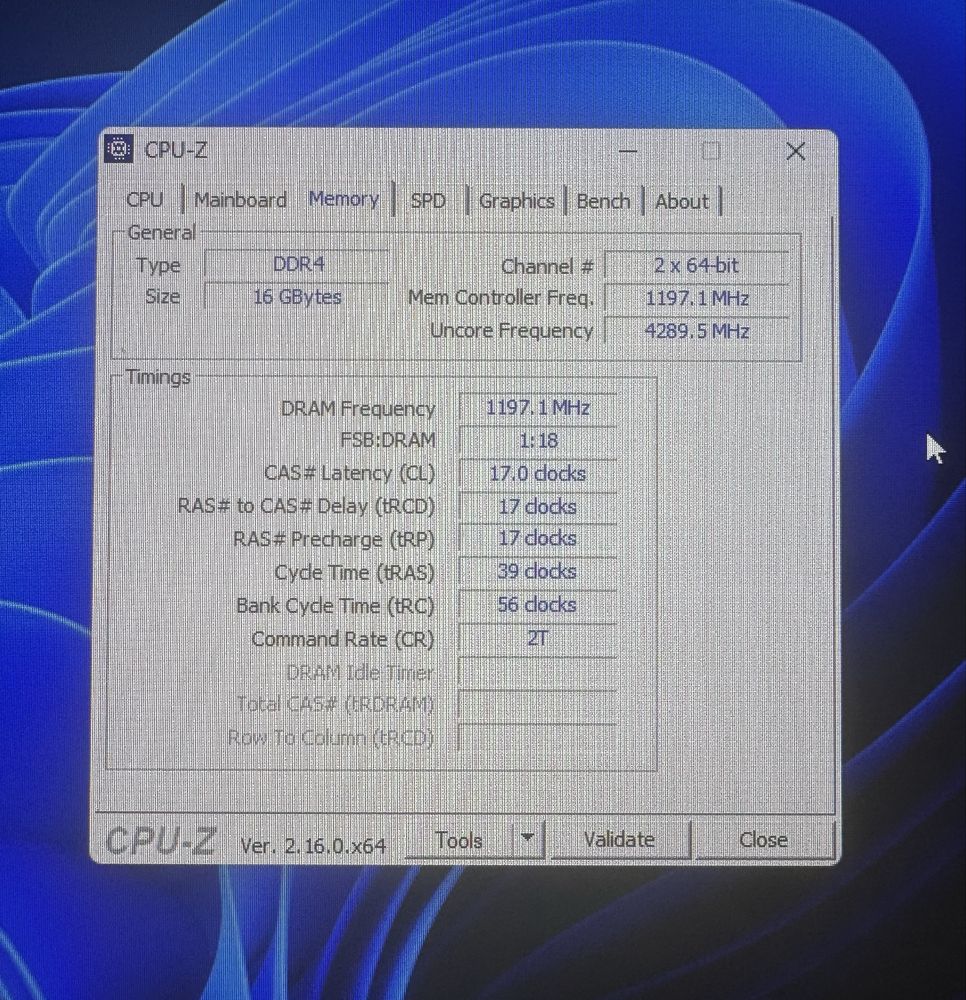
Task: Close CPU-Z with the title bar X
Action: (795, 151)
